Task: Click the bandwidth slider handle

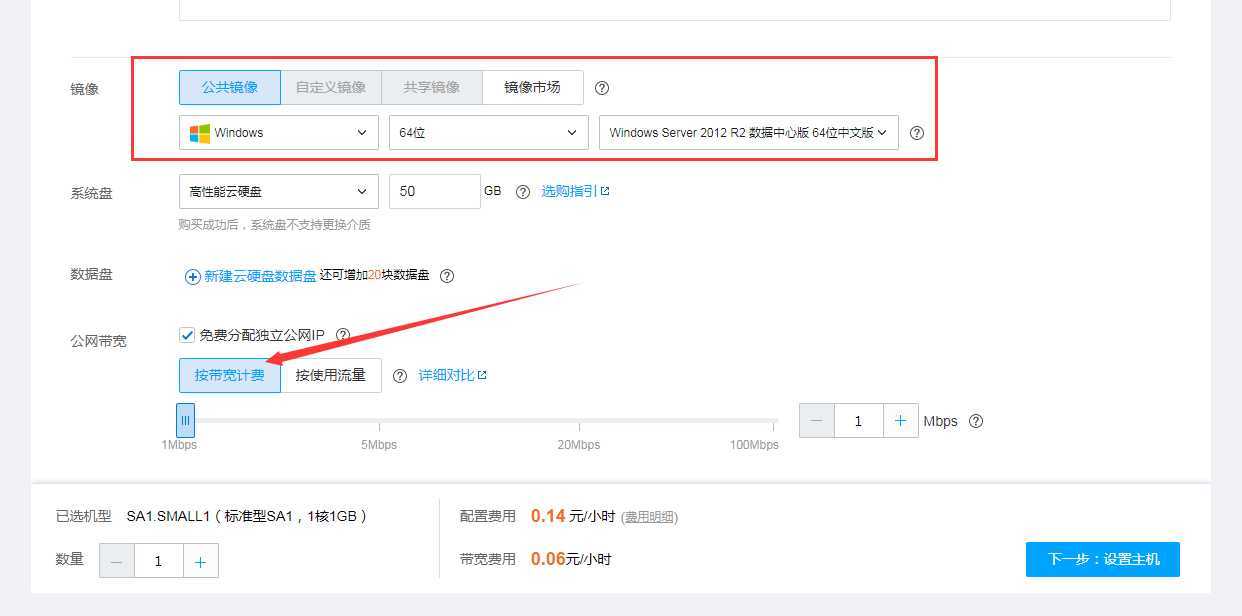Action: (185, 421)
